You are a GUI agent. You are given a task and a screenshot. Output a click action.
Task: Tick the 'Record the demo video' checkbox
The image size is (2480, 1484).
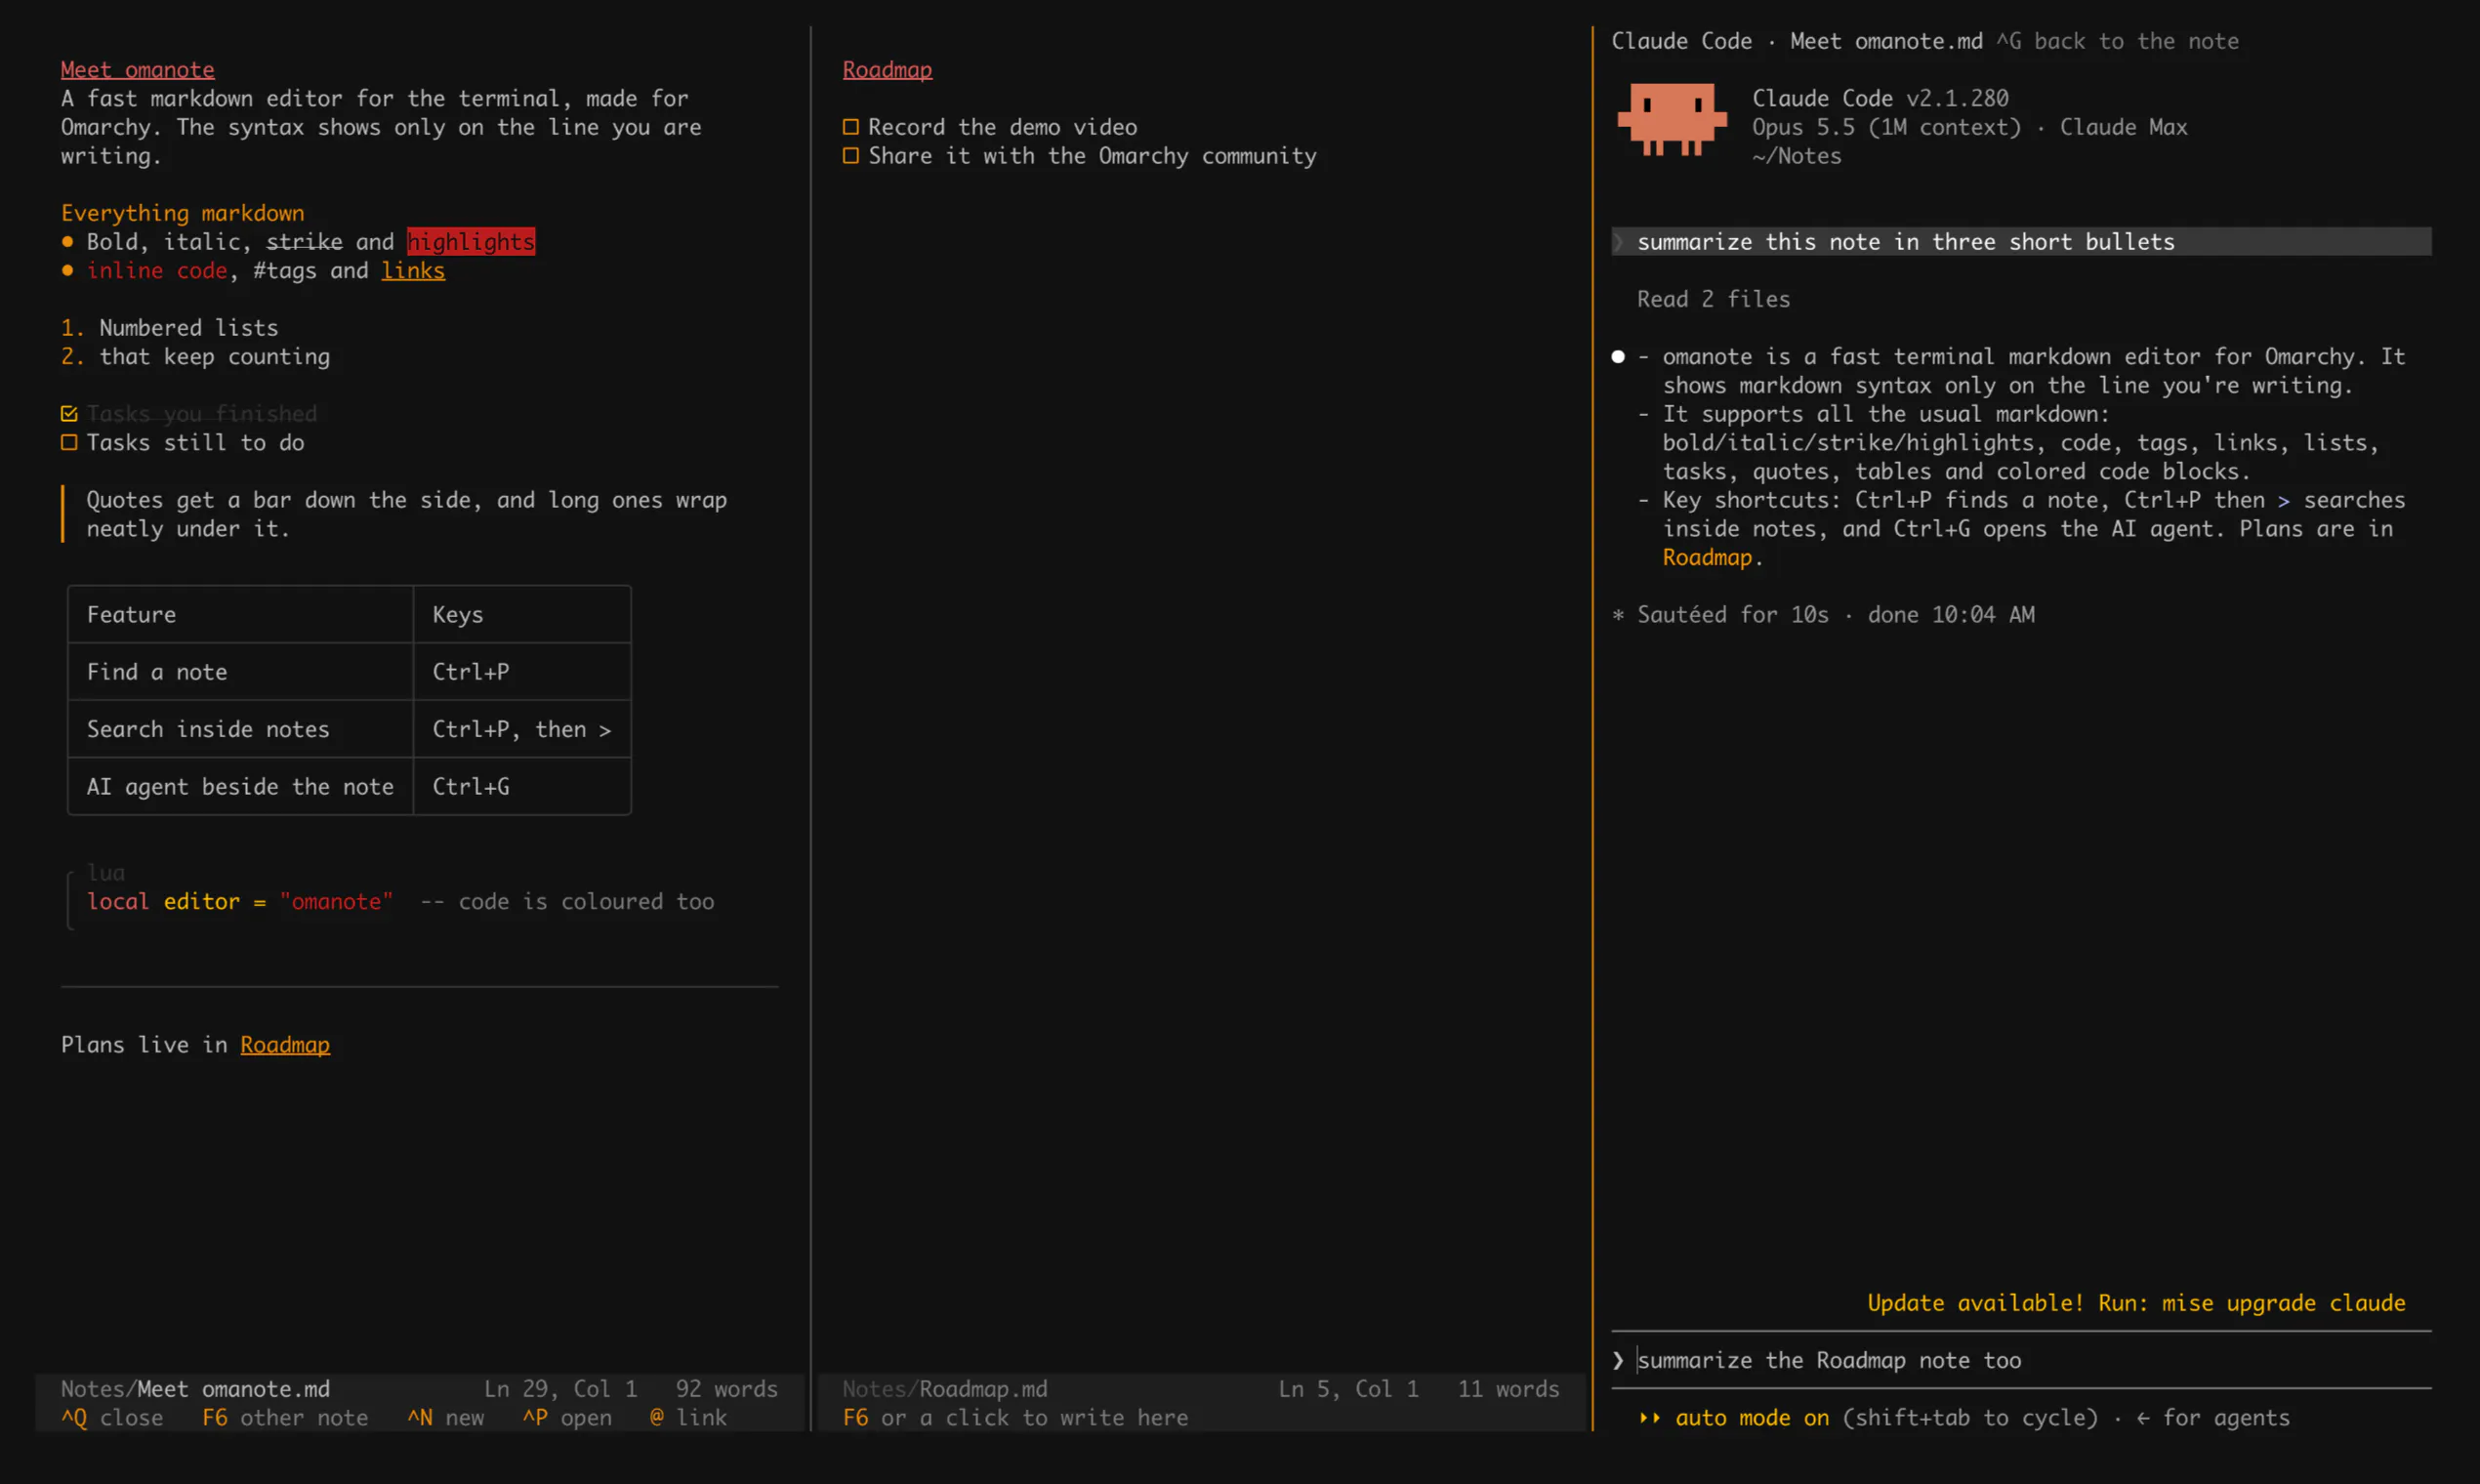(x=851, y=127)
